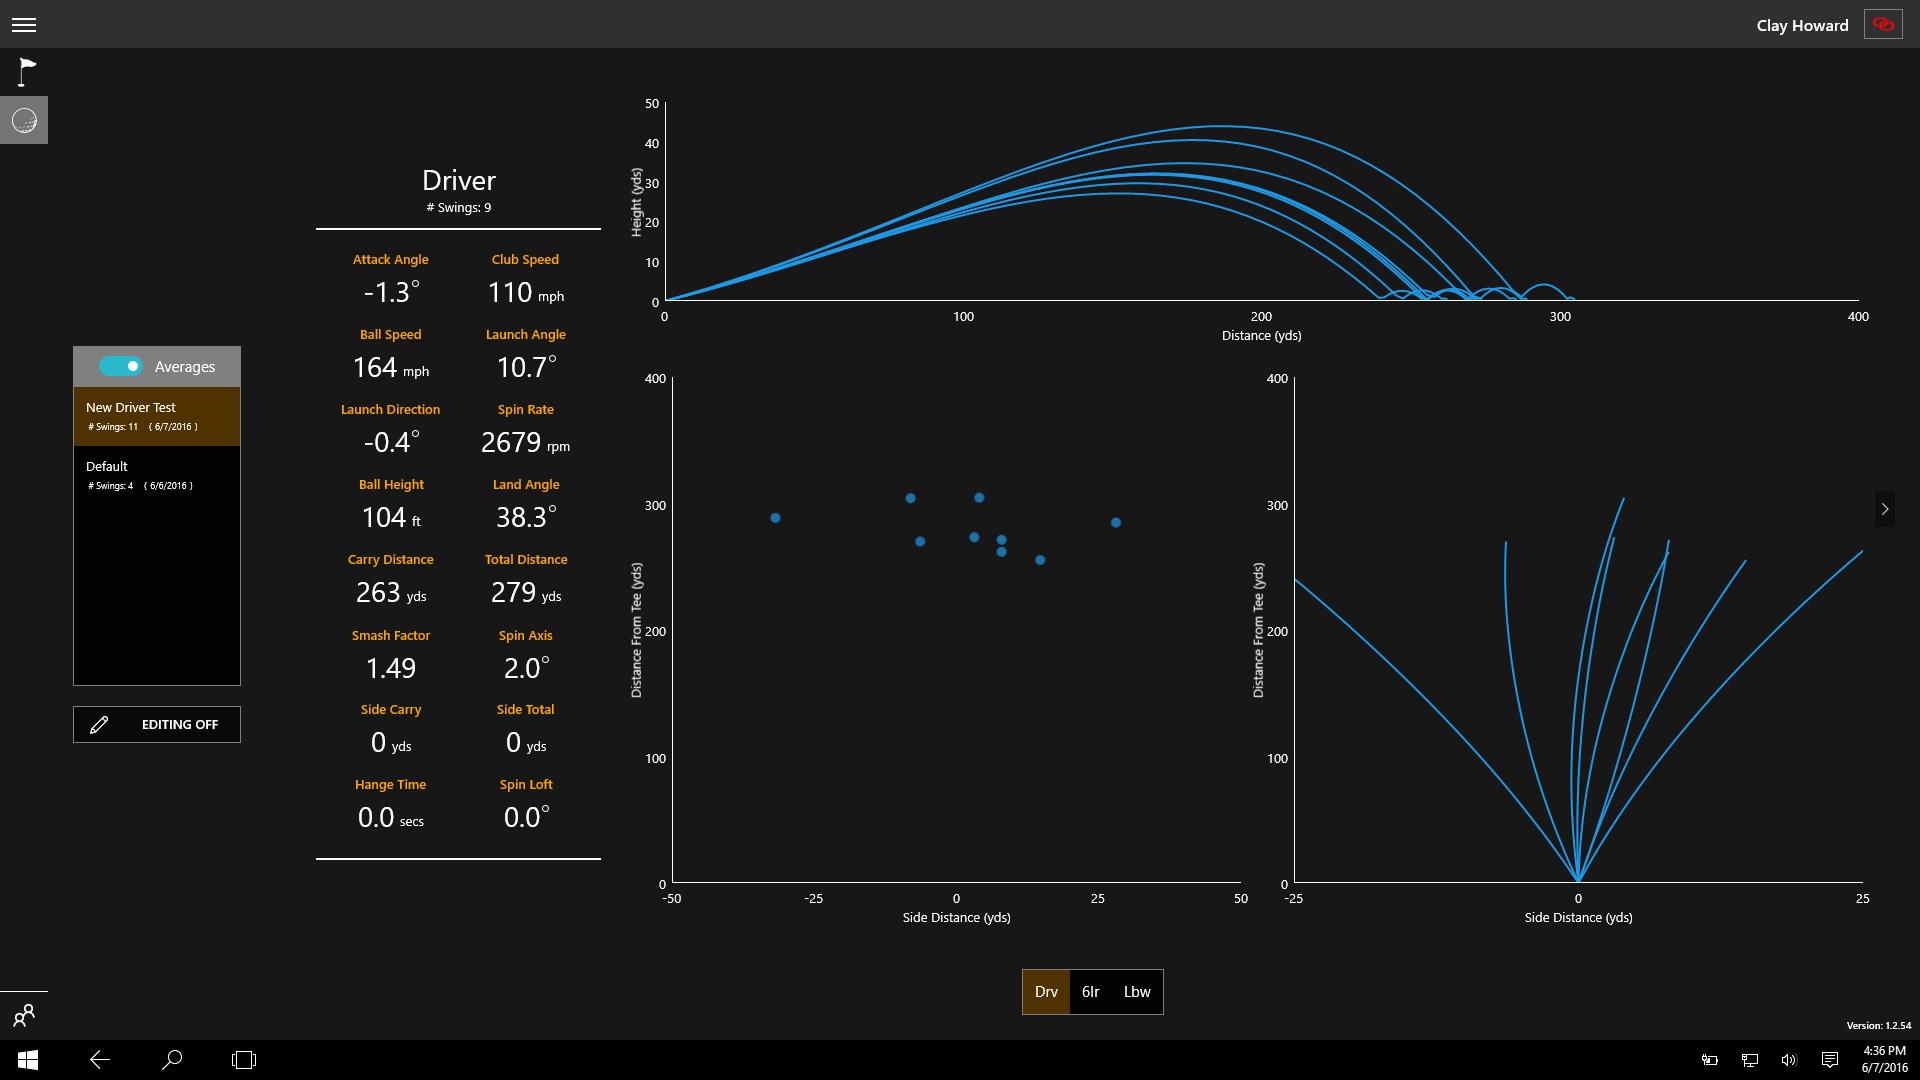Image resolution: width=1920 pixels, height=1080 pixels.
Task: Open the hamburger menu
Action: click(x=24, y=25)
